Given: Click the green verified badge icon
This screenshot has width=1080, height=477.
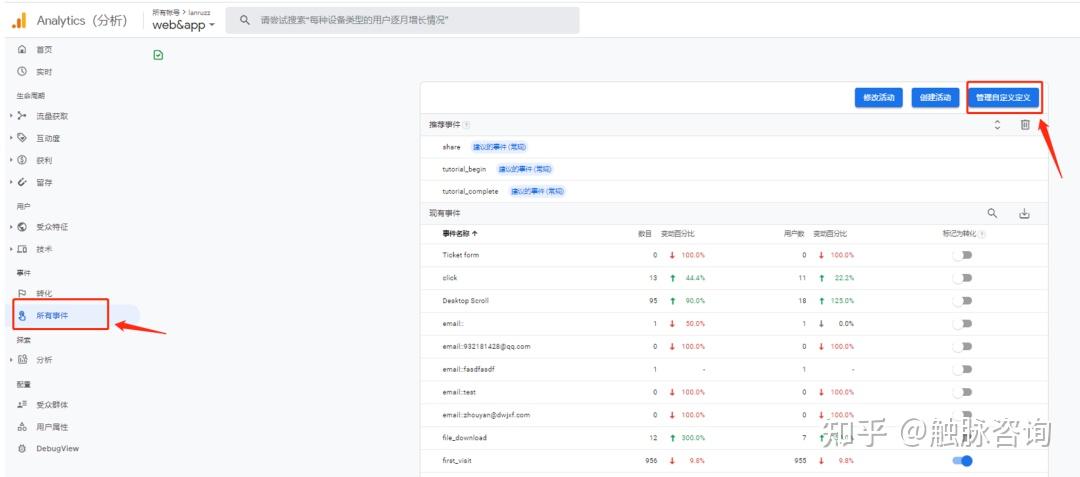Looking at the screenshot, I should 158,55.
